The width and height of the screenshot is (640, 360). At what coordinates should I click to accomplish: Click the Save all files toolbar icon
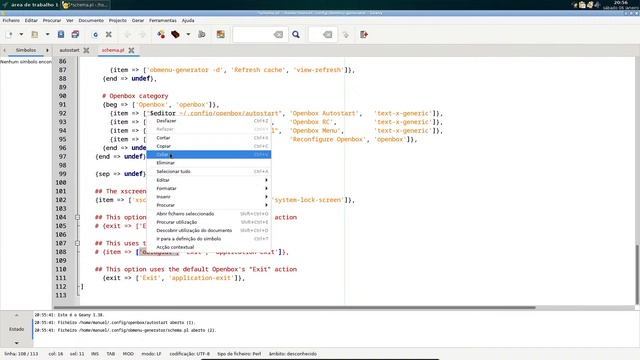pos(75,35)
